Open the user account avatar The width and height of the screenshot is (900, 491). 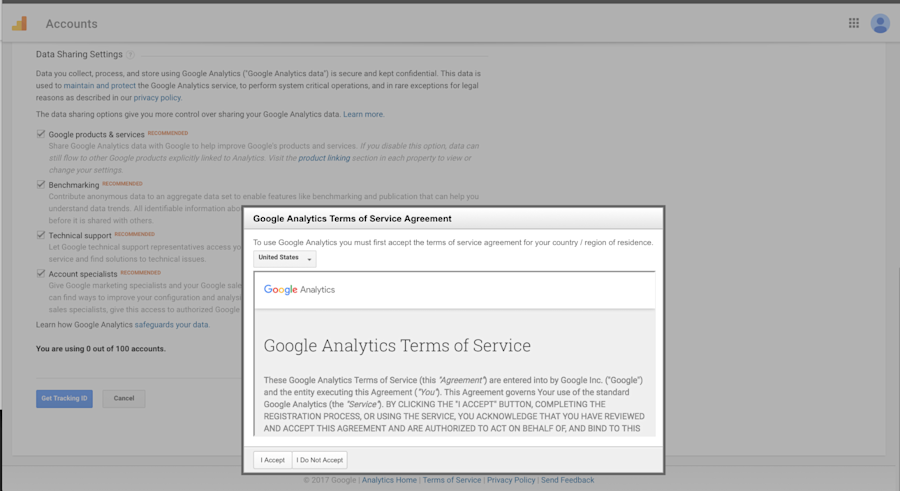point(880,24)
